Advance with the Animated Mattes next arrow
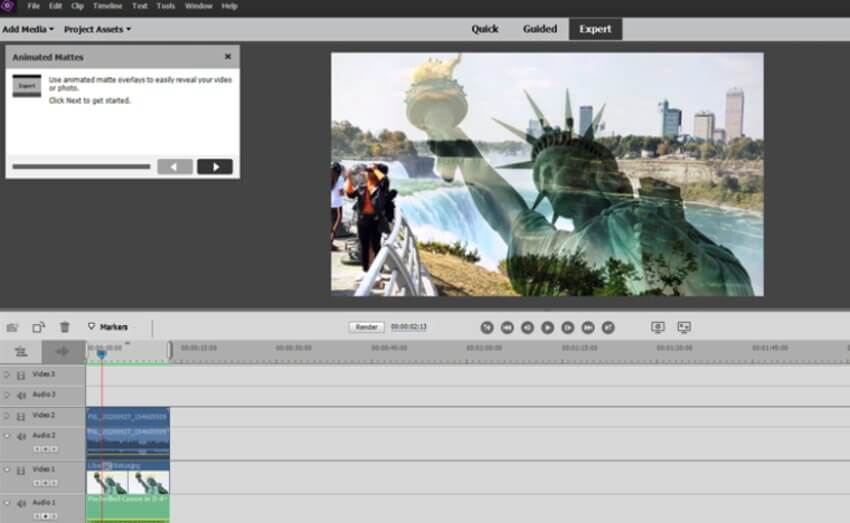 [215, 167]
